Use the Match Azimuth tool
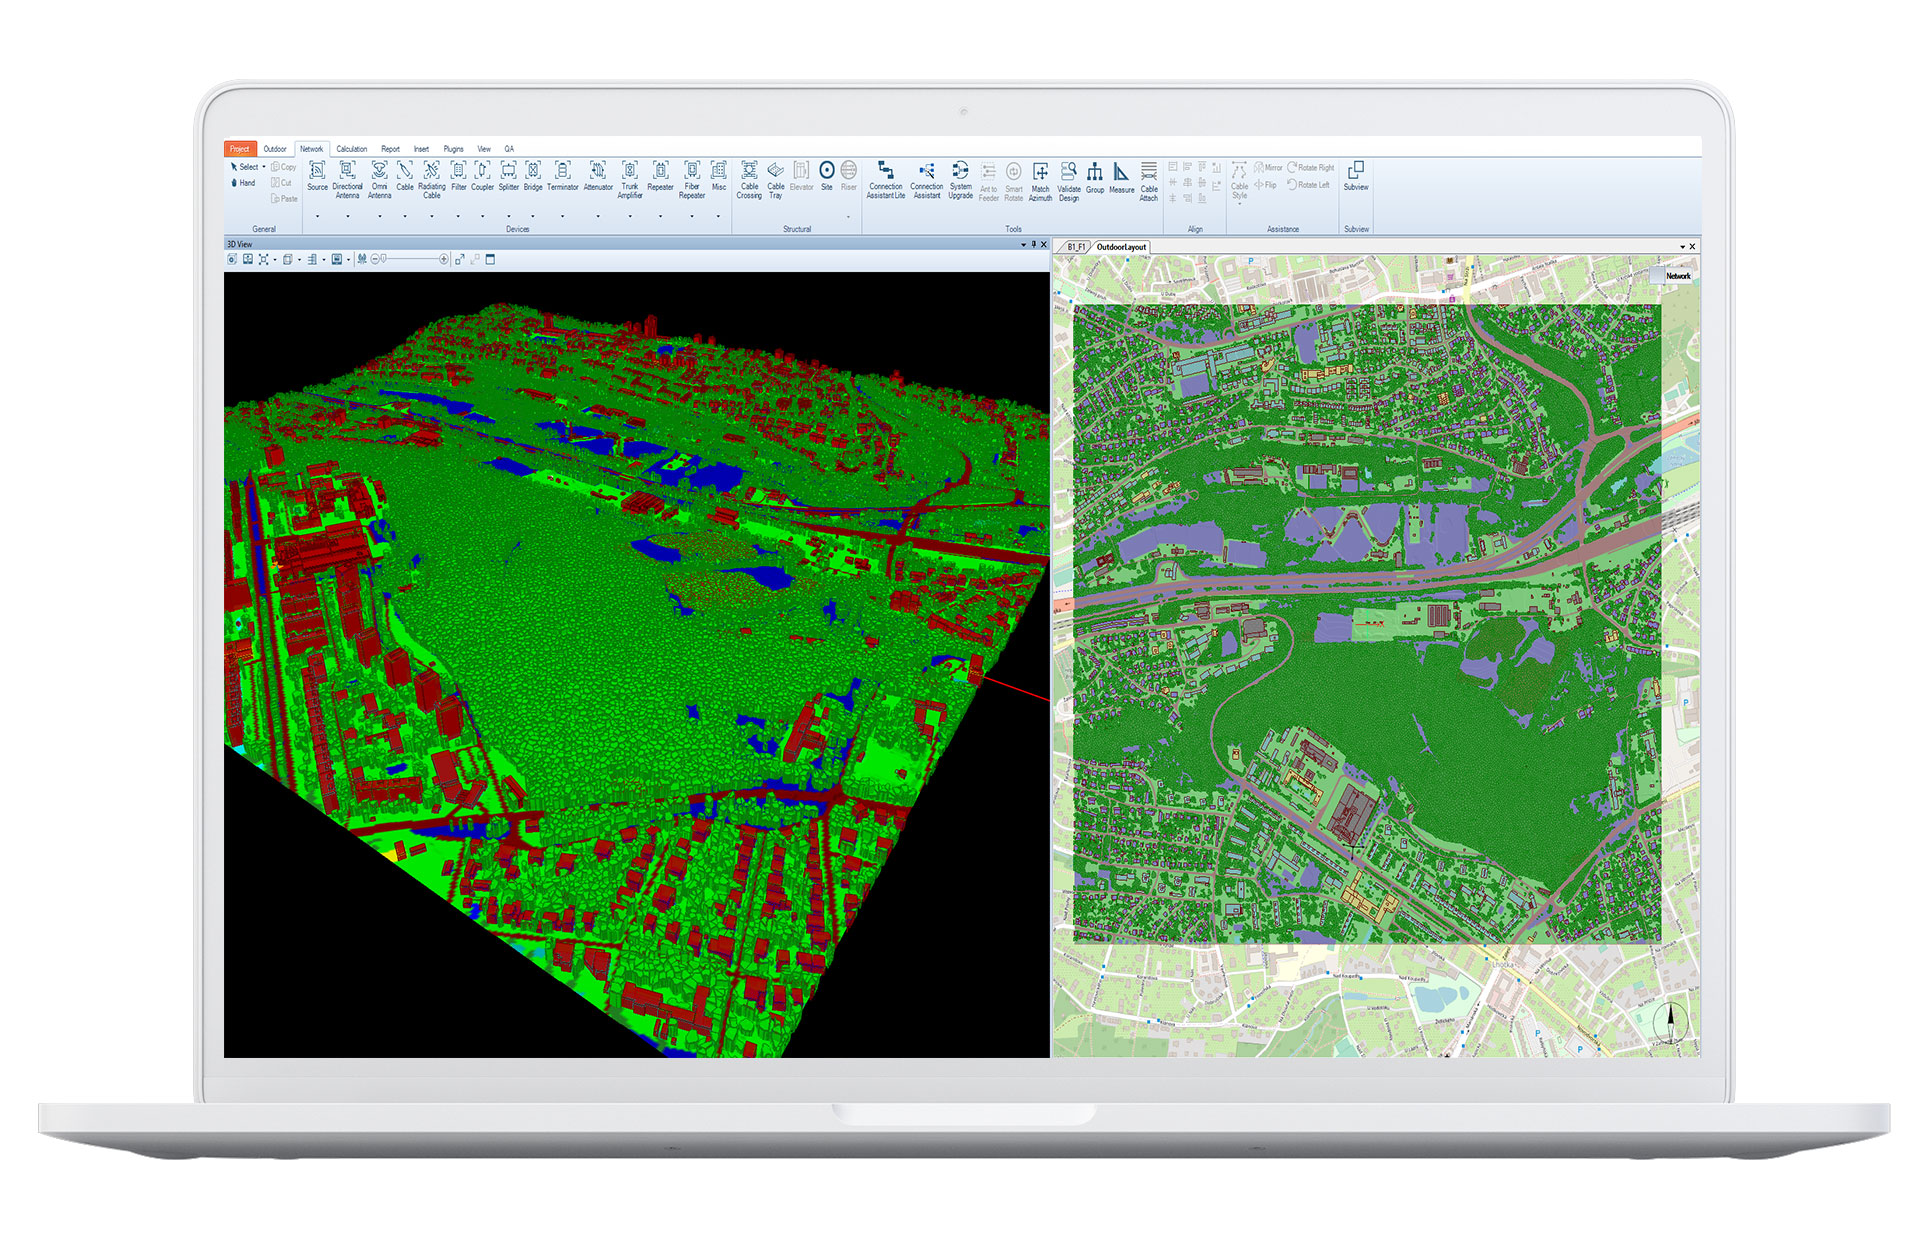The height and width of the screenshot is (1240, 1920). [x=1040, y=181]
